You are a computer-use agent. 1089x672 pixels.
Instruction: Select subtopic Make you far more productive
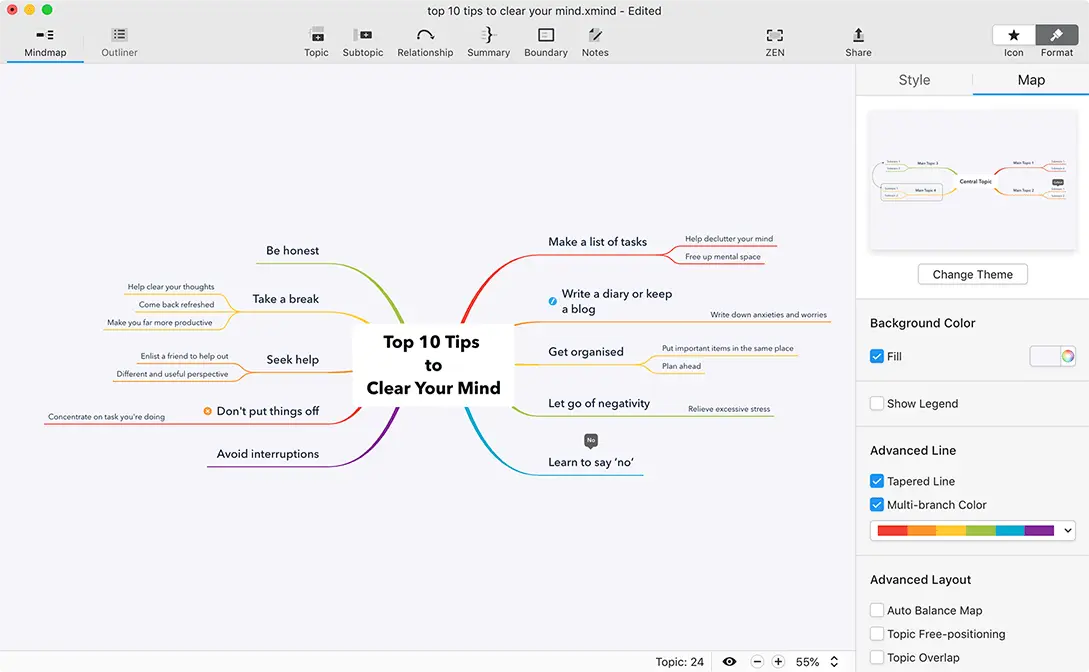(x=160, y=323)
